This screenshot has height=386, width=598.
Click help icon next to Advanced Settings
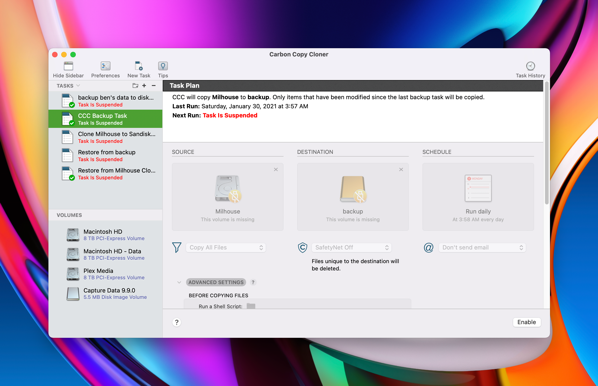click(x=253, y=282)
